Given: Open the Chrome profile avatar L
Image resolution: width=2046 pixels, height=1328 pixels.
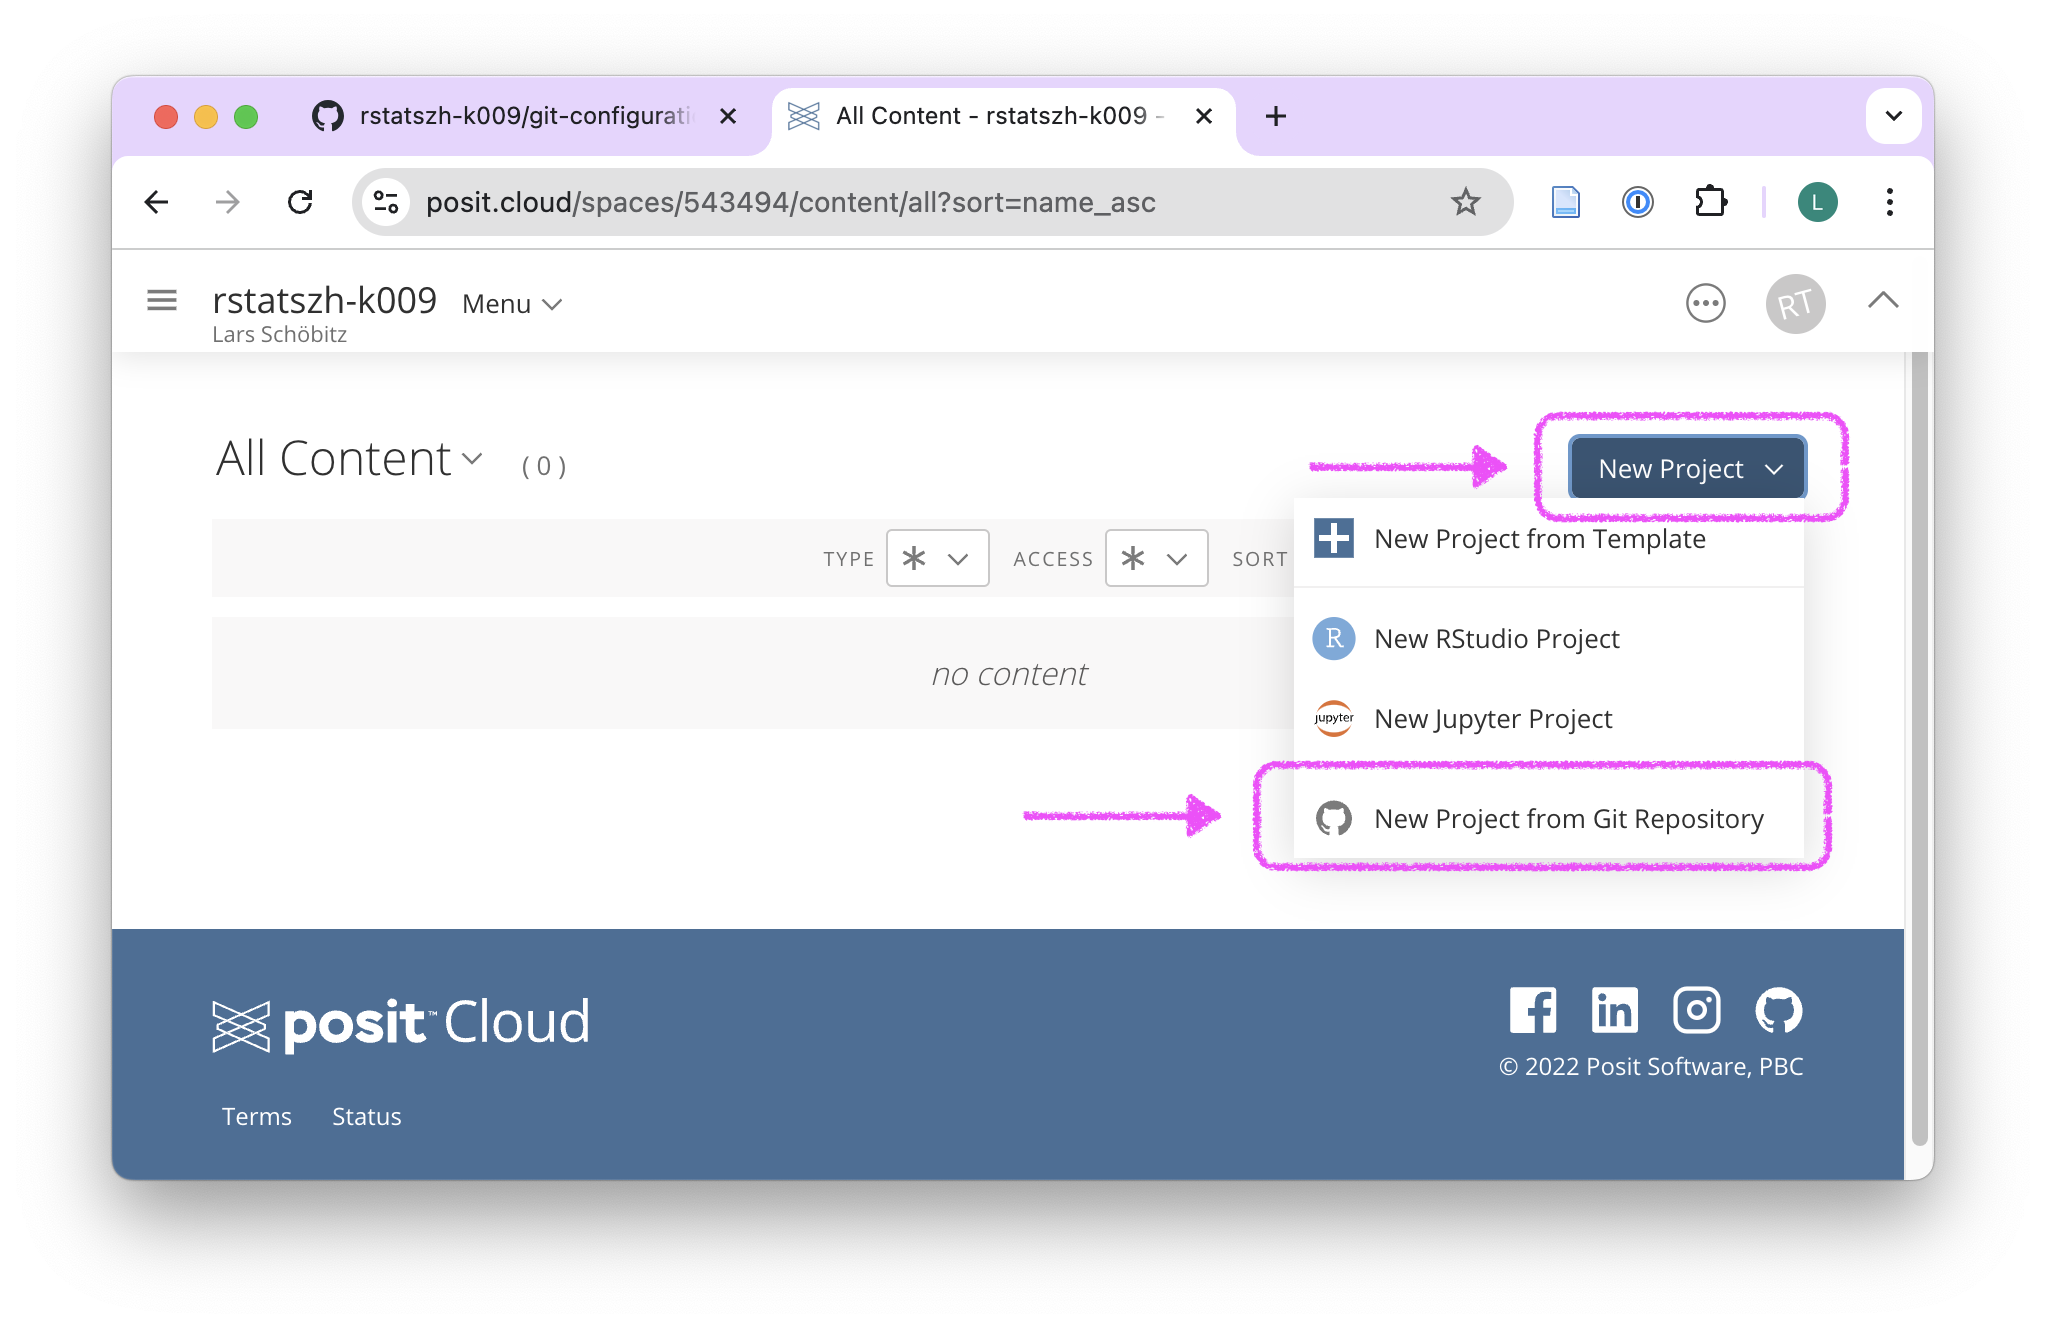Looking at the screenshot, I should click(x=1818, y=202).
